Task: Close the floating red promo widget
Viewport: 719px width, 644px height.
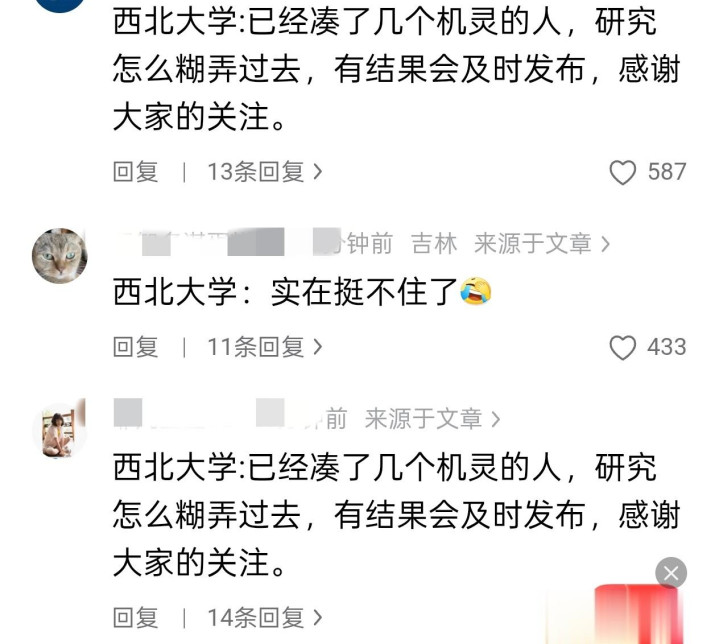Action: pos(671,573)
